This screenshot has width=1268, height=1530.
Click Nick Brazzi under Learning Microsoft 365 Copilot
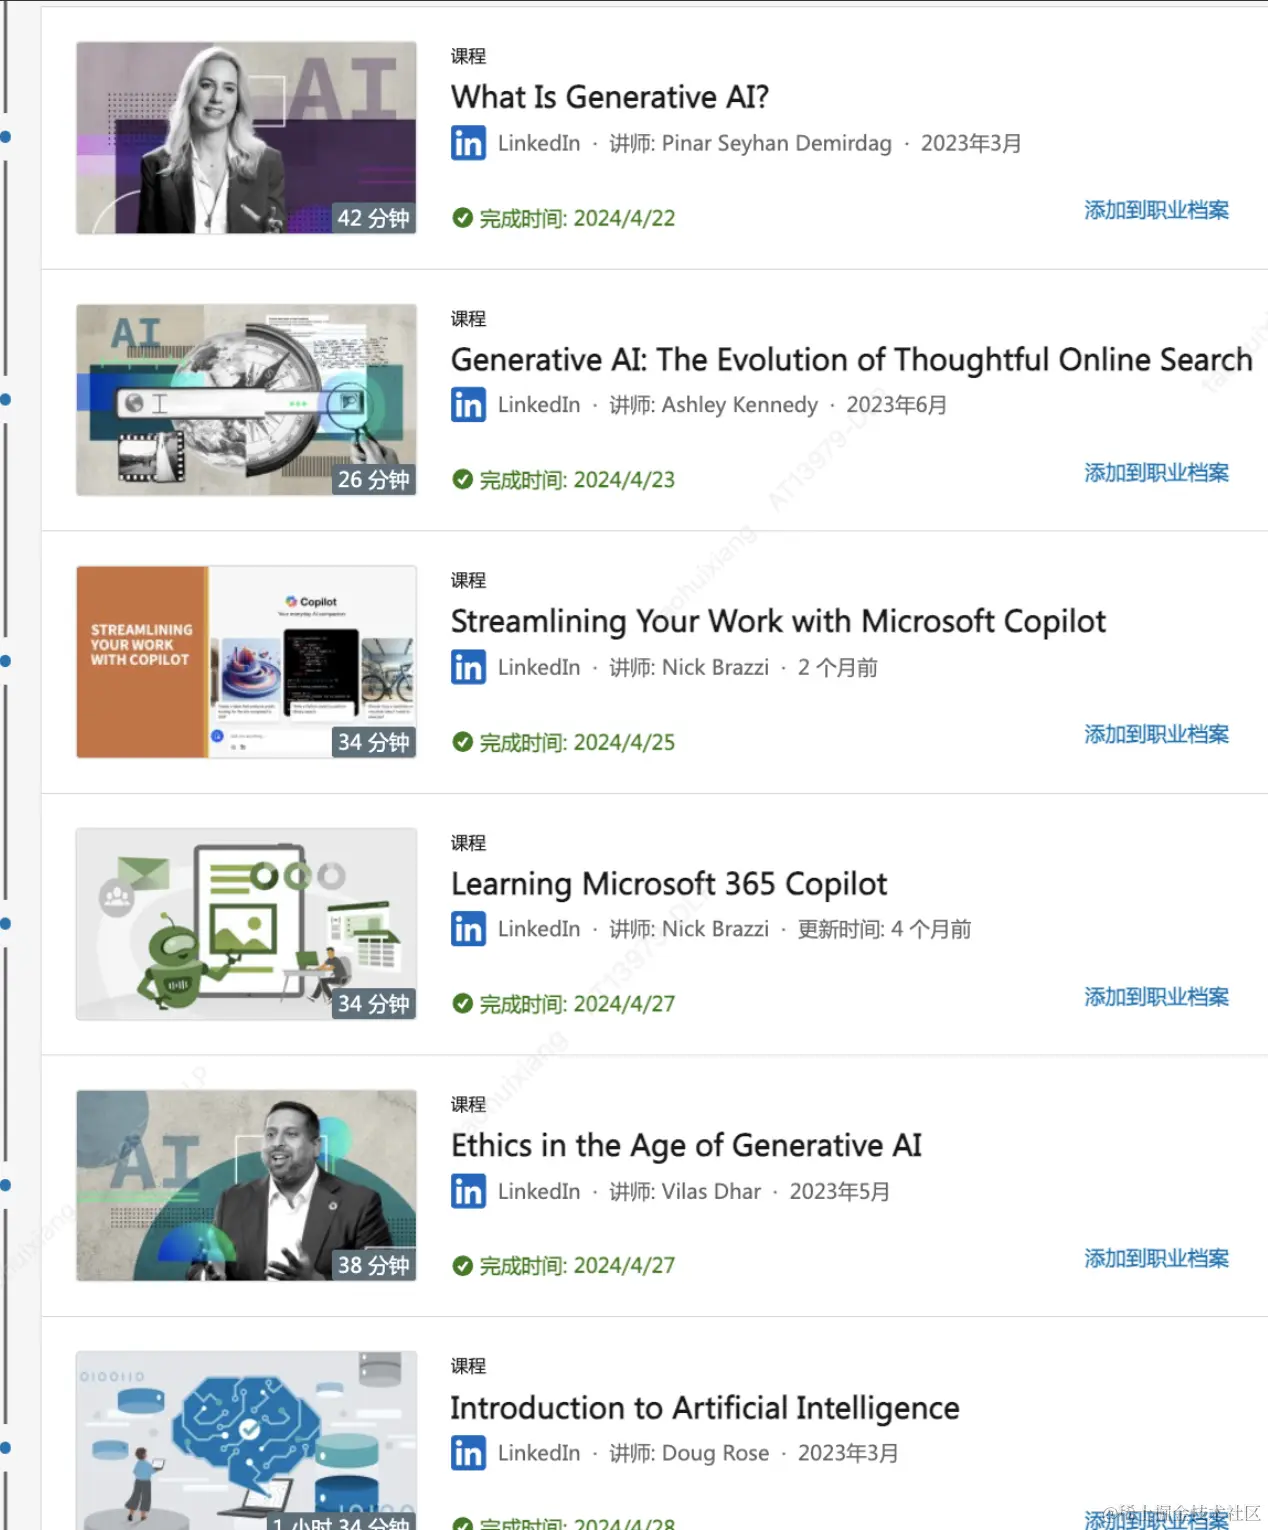pyautogui.click(x=715, y=929)
